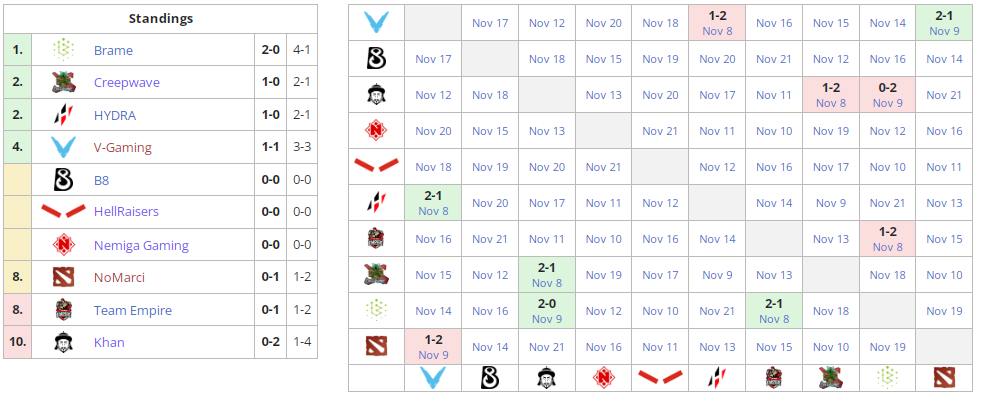Go to the V-Gaming team page link
This screenshot has height=407, width=988.
pyautogui.click(x=122, y=148)
